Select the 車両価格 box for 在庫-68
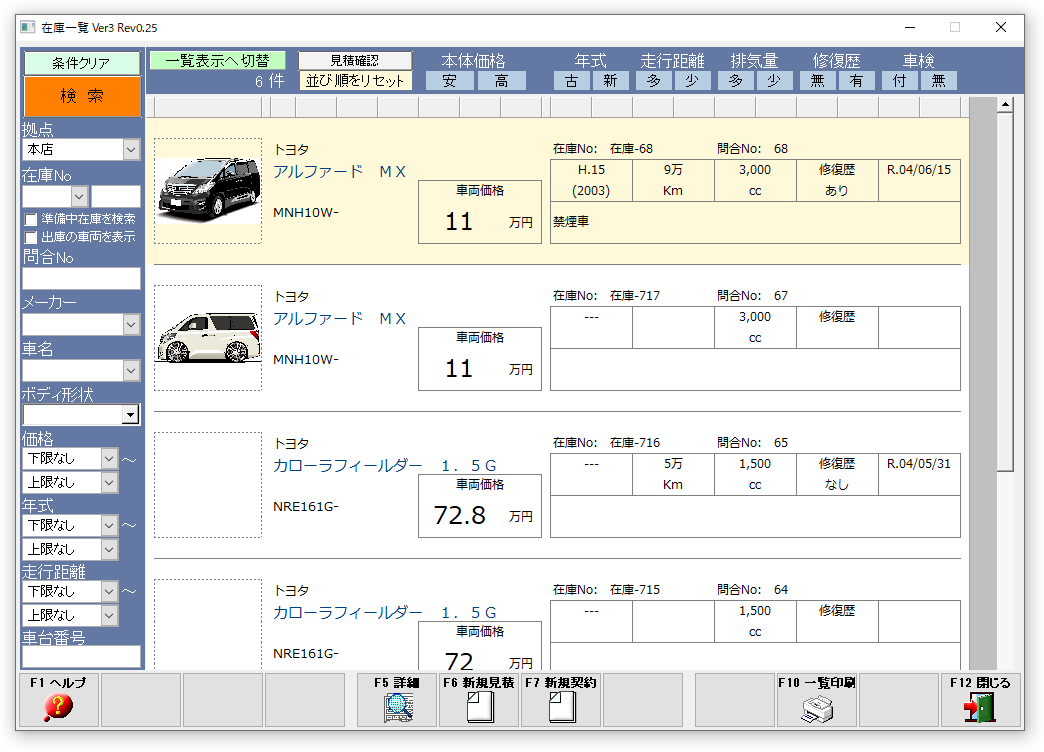The width and height of the screenshot is (1044, 752). click(x=480, y=212)
